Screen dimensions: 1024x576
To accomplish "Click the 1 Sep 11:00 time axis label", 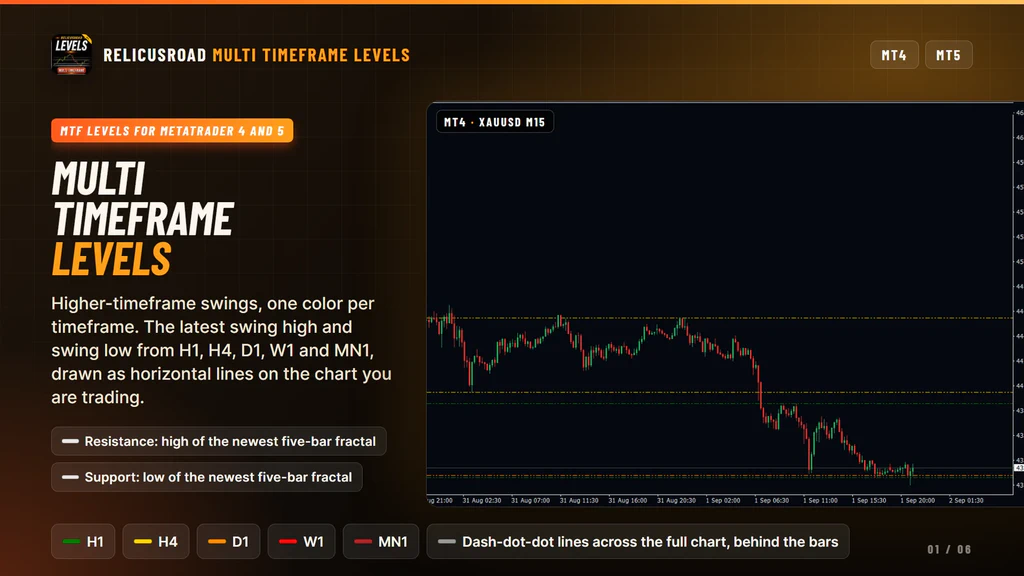I will (820, 500).
